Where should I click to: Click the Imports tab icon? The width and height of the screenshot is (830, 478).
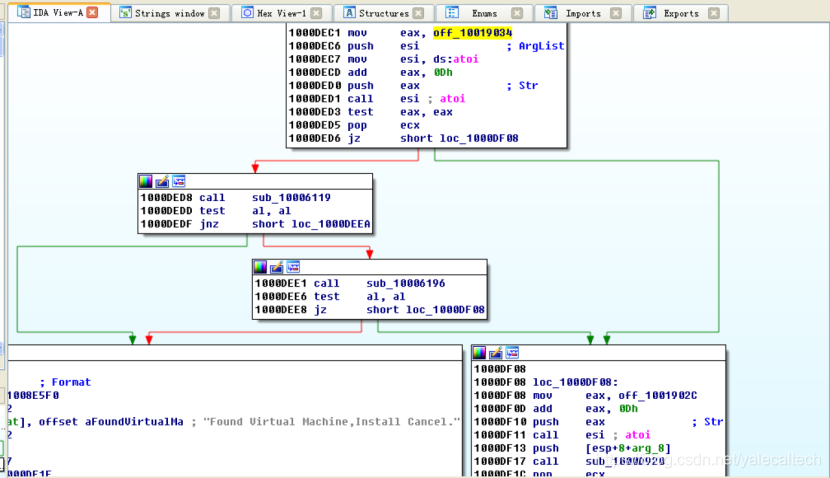[x=551, y=13]
